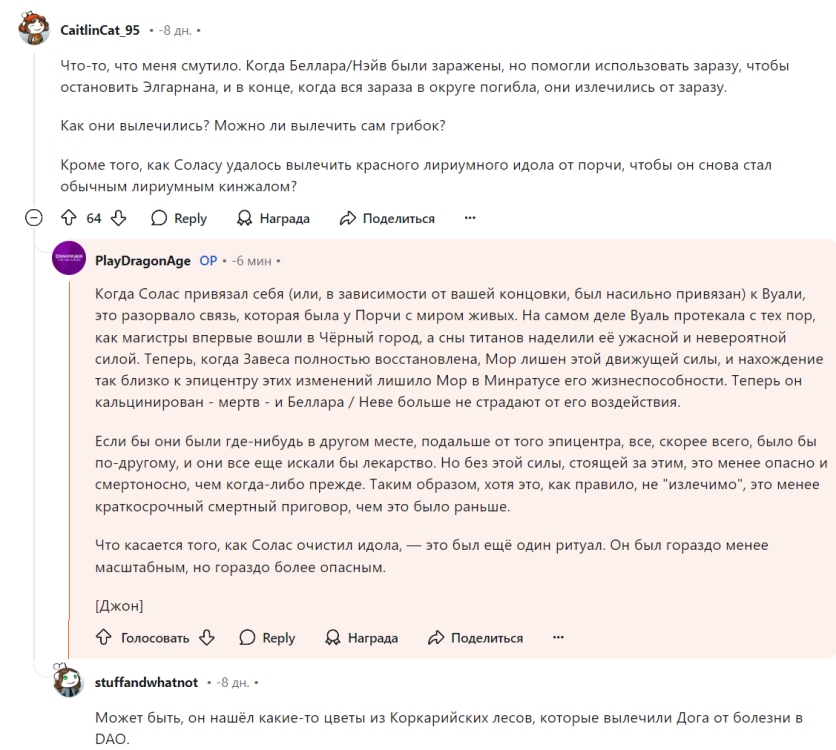The height and width of the screenshot is (750, 836).
Task: Collapse CaitlinCat_95's comment thread
Action: point(34,218)
